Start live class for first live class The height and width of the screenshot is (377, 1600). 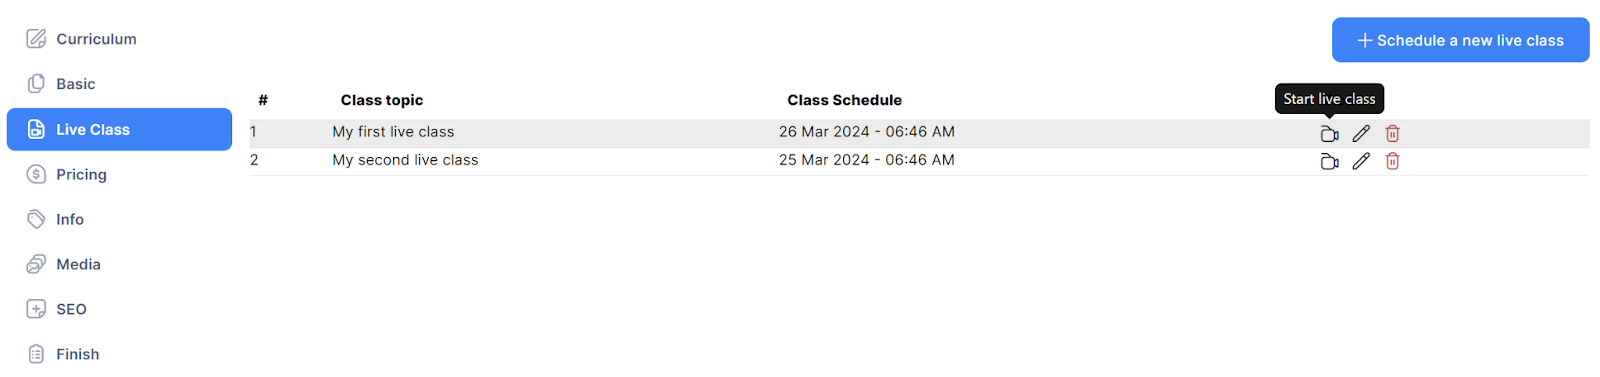(x=1329, y=134)
